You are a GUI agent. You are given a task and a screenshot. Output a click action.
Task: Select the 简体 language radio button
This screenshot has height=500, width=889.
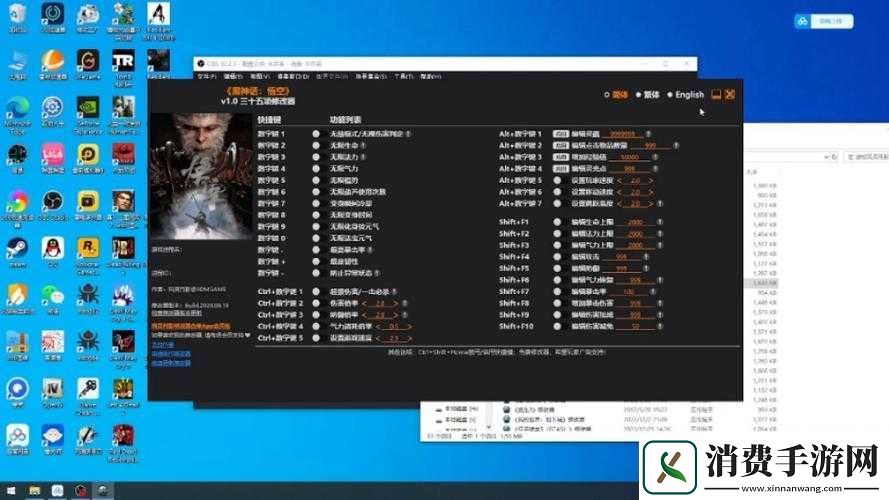607,95
